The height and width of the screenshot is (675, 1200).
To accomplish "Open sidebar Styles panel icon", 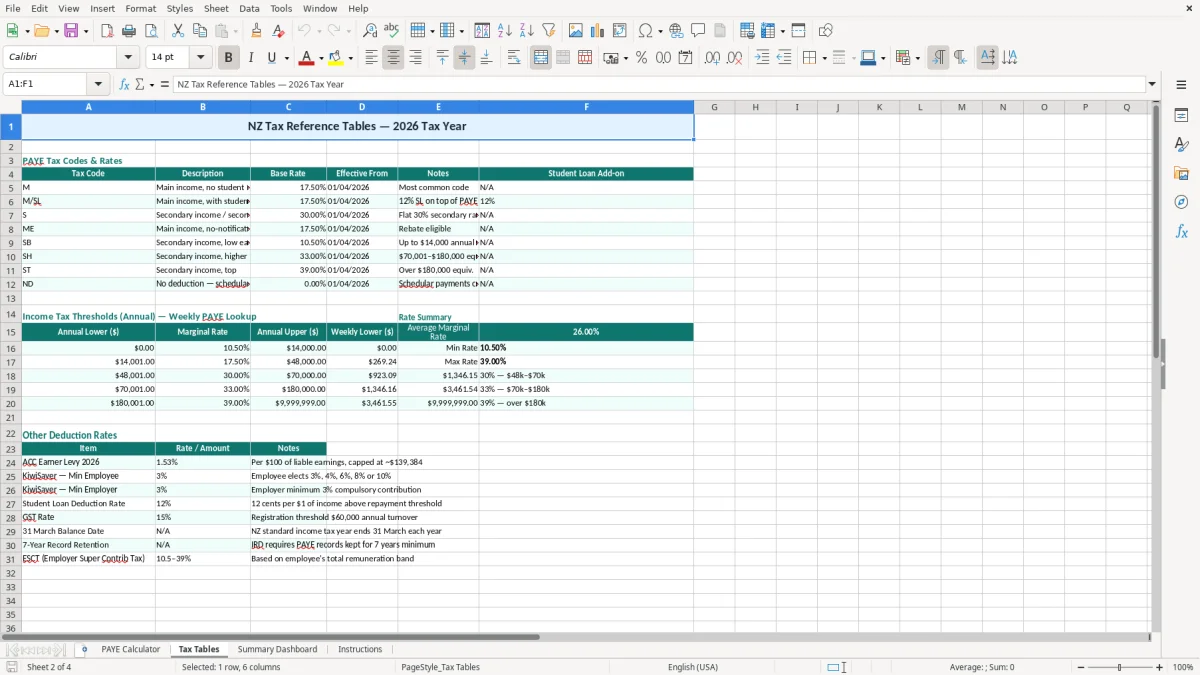I will tap(1181, 145).
